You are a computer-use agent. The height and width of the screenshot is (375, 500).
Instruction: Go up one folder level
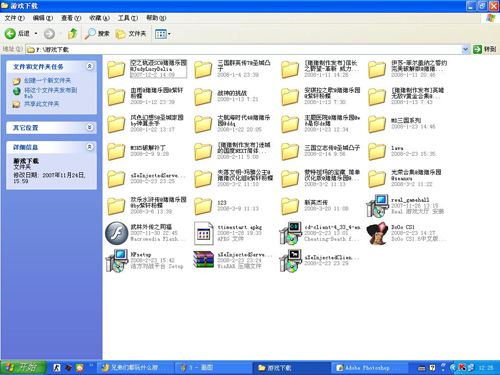72,33
